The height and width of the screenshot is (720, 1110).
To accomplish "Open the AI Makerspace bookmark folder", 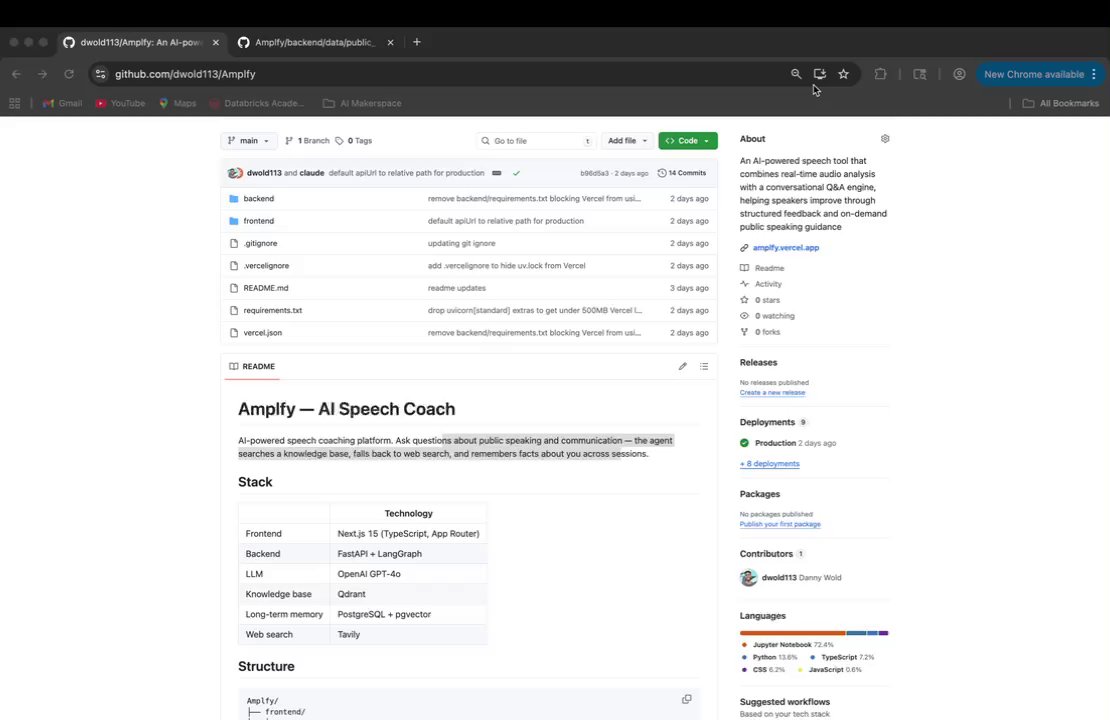I will [362, 103].
